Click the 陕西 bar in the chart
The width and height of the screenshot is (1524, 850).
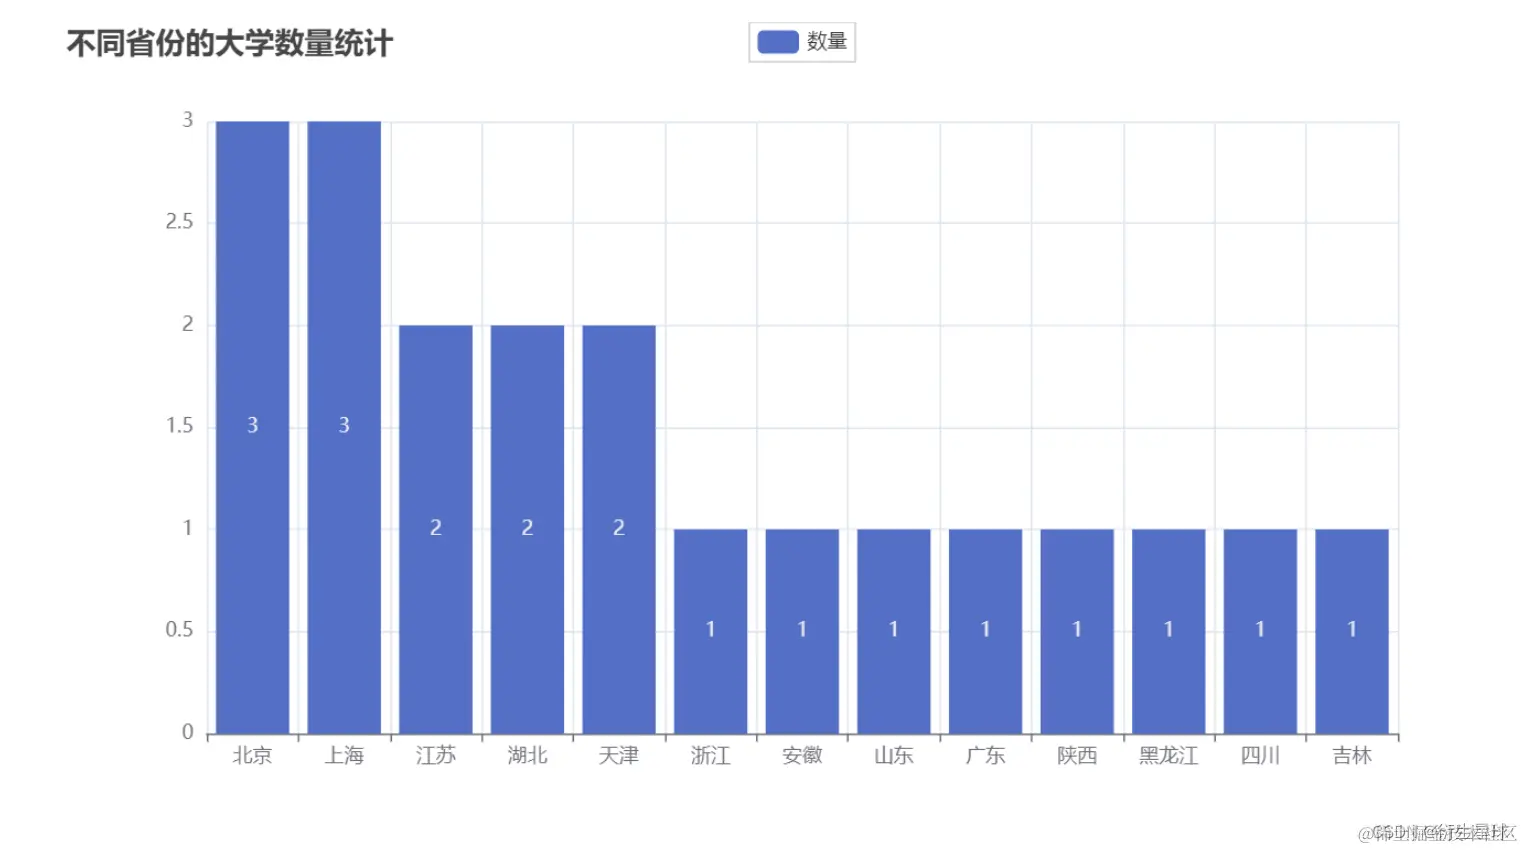click(1076, 629)
